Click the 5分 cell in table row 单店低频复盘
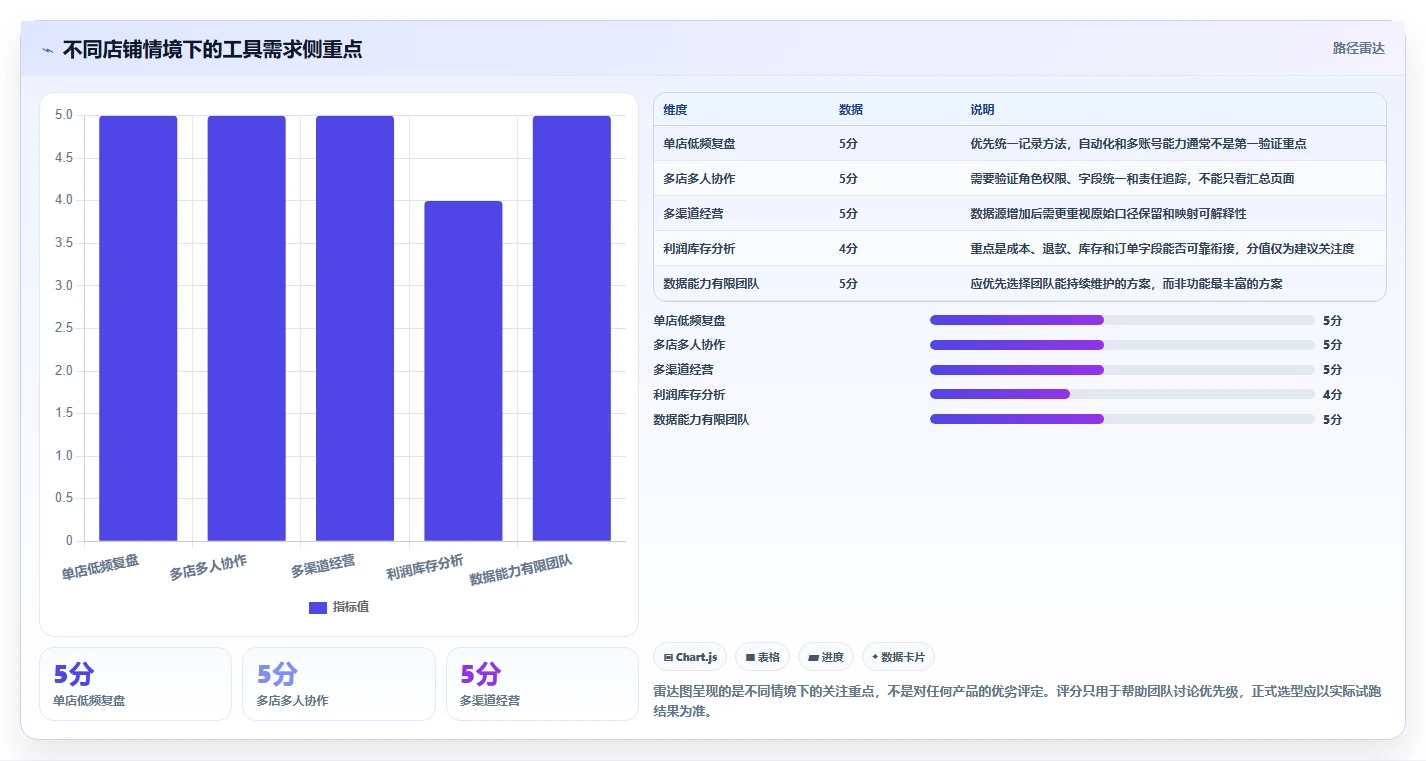This screenshot has height=761, width=1426. (848, 144)
